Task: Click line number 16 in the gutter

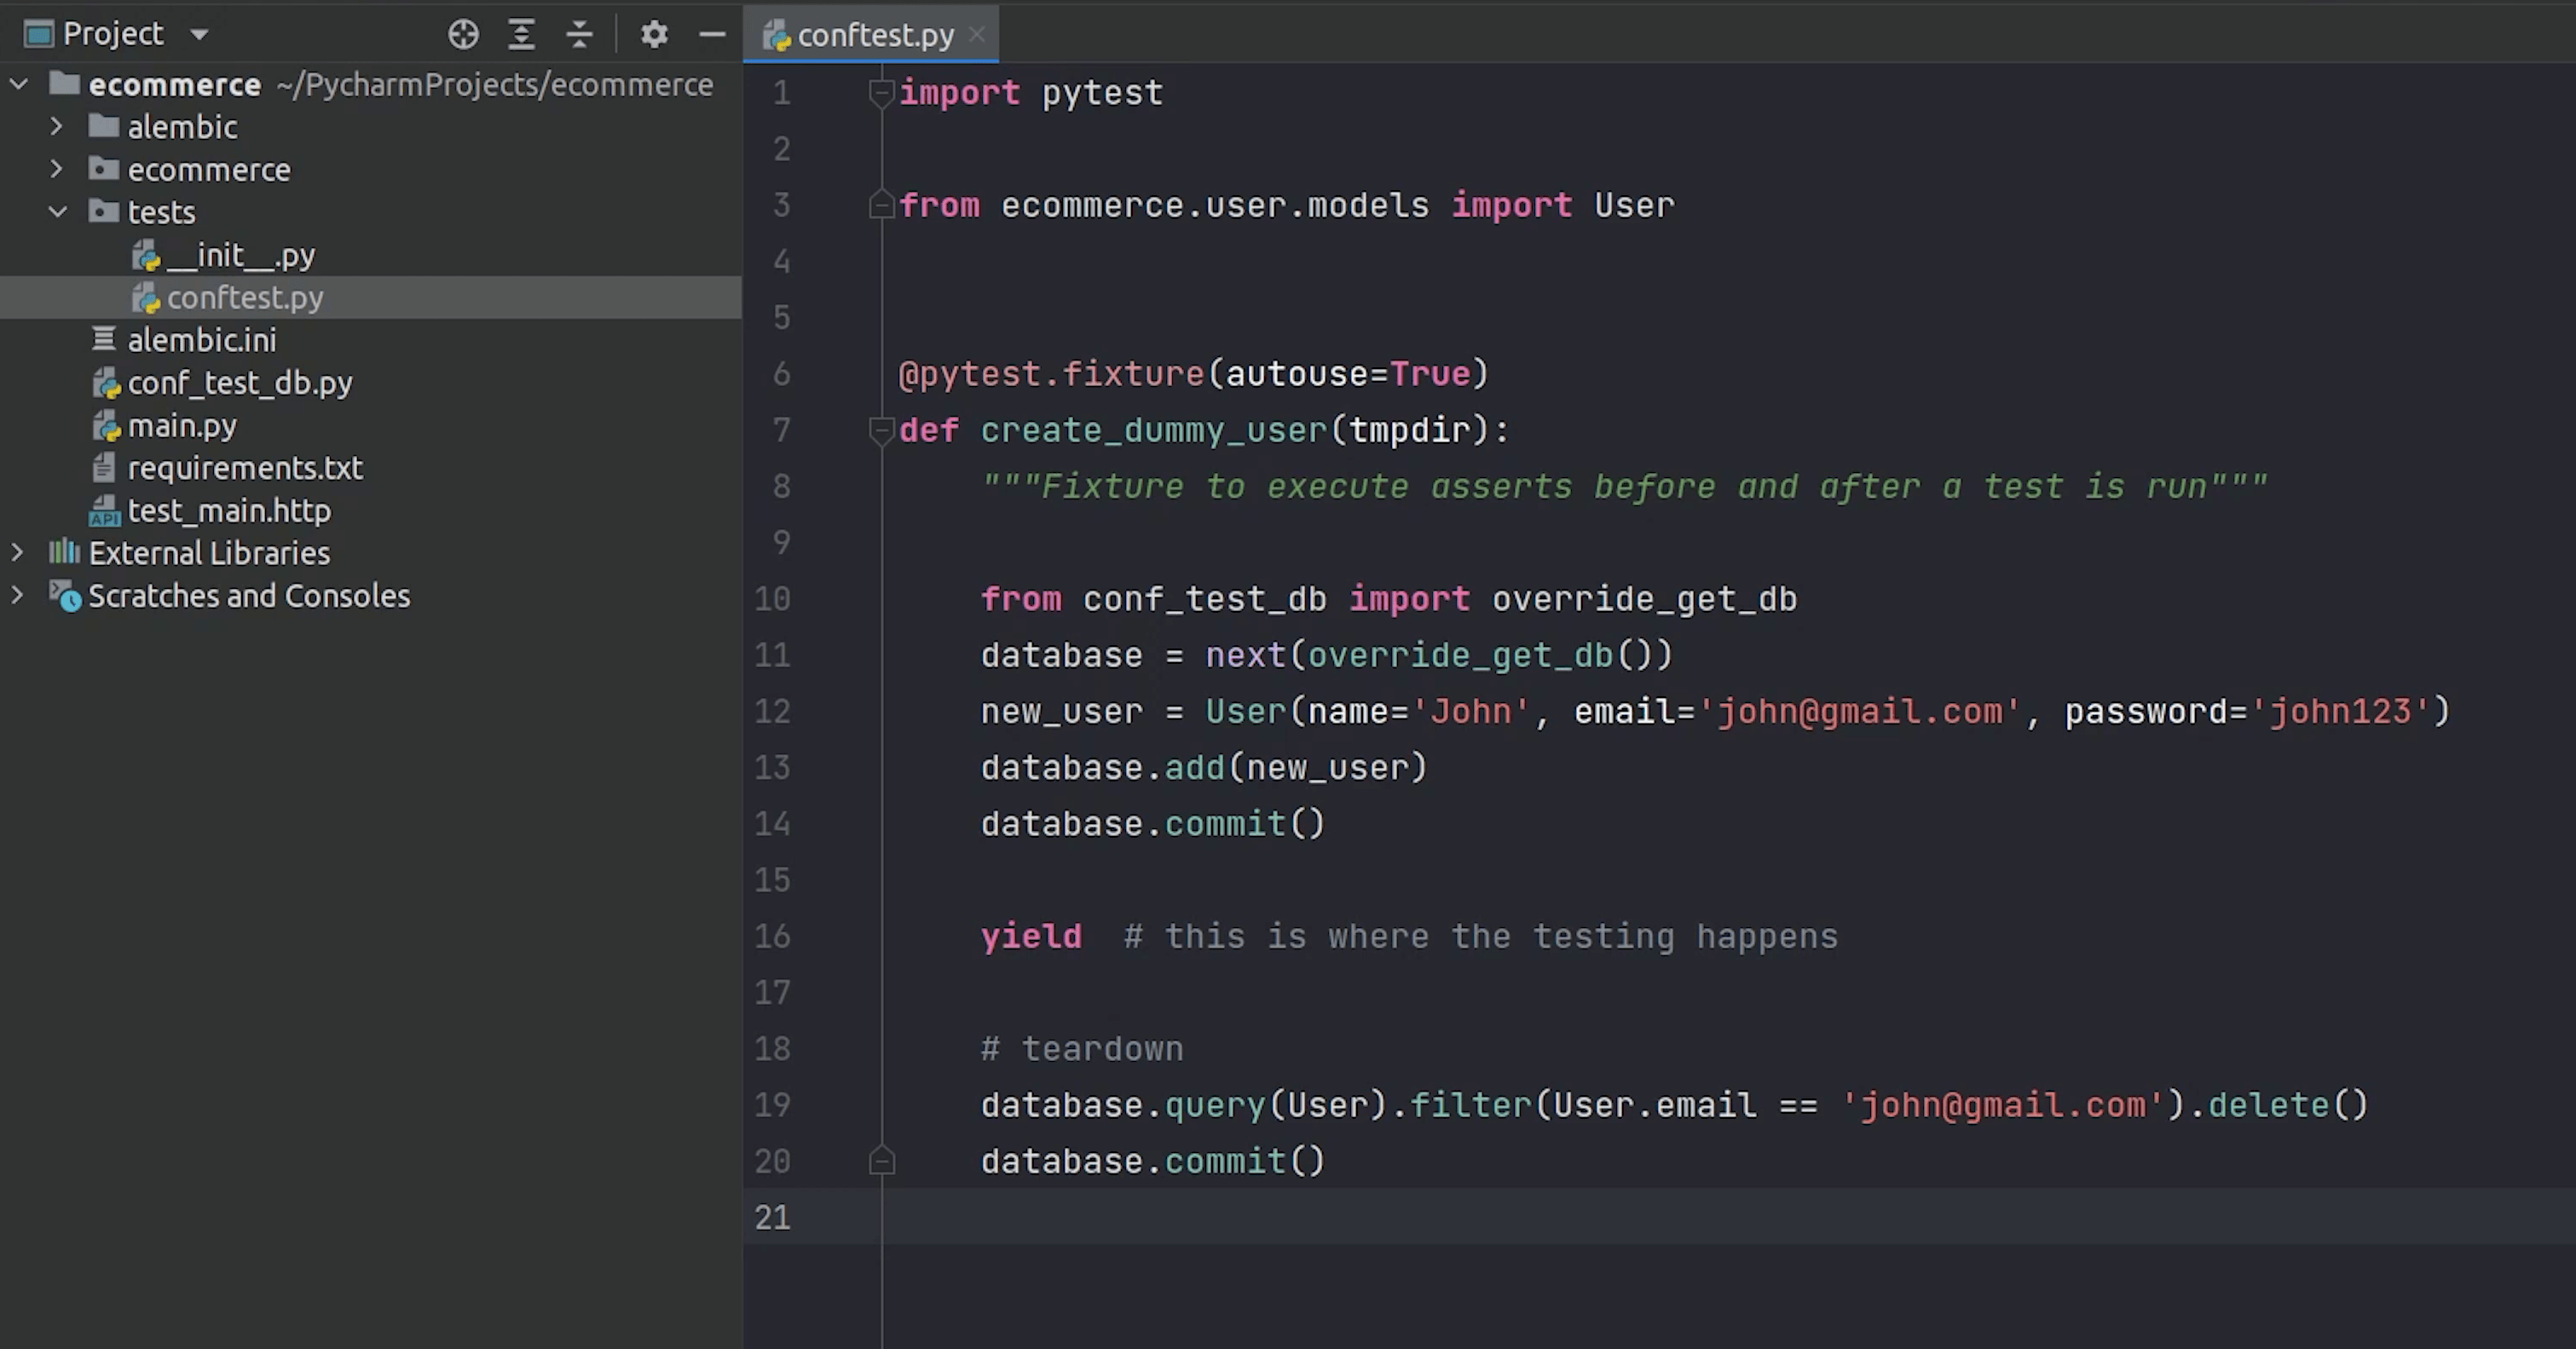Action: pyautogui.click(x=772, y=936)
